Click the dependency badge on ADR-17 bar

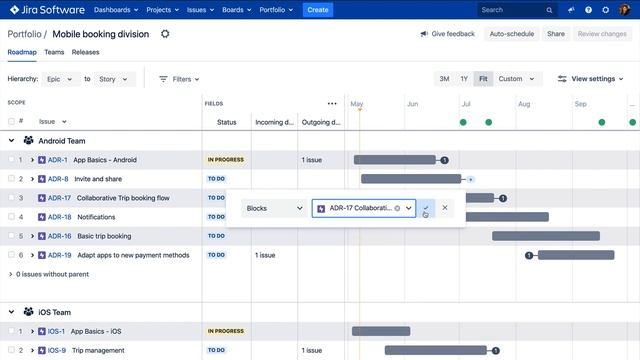pos(503,198)
